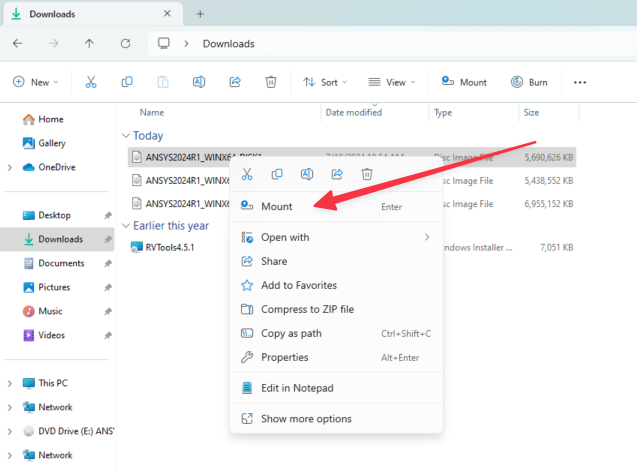
Task: Click the Delete trash icon in the context menu
Action: [x=367, y=174]
